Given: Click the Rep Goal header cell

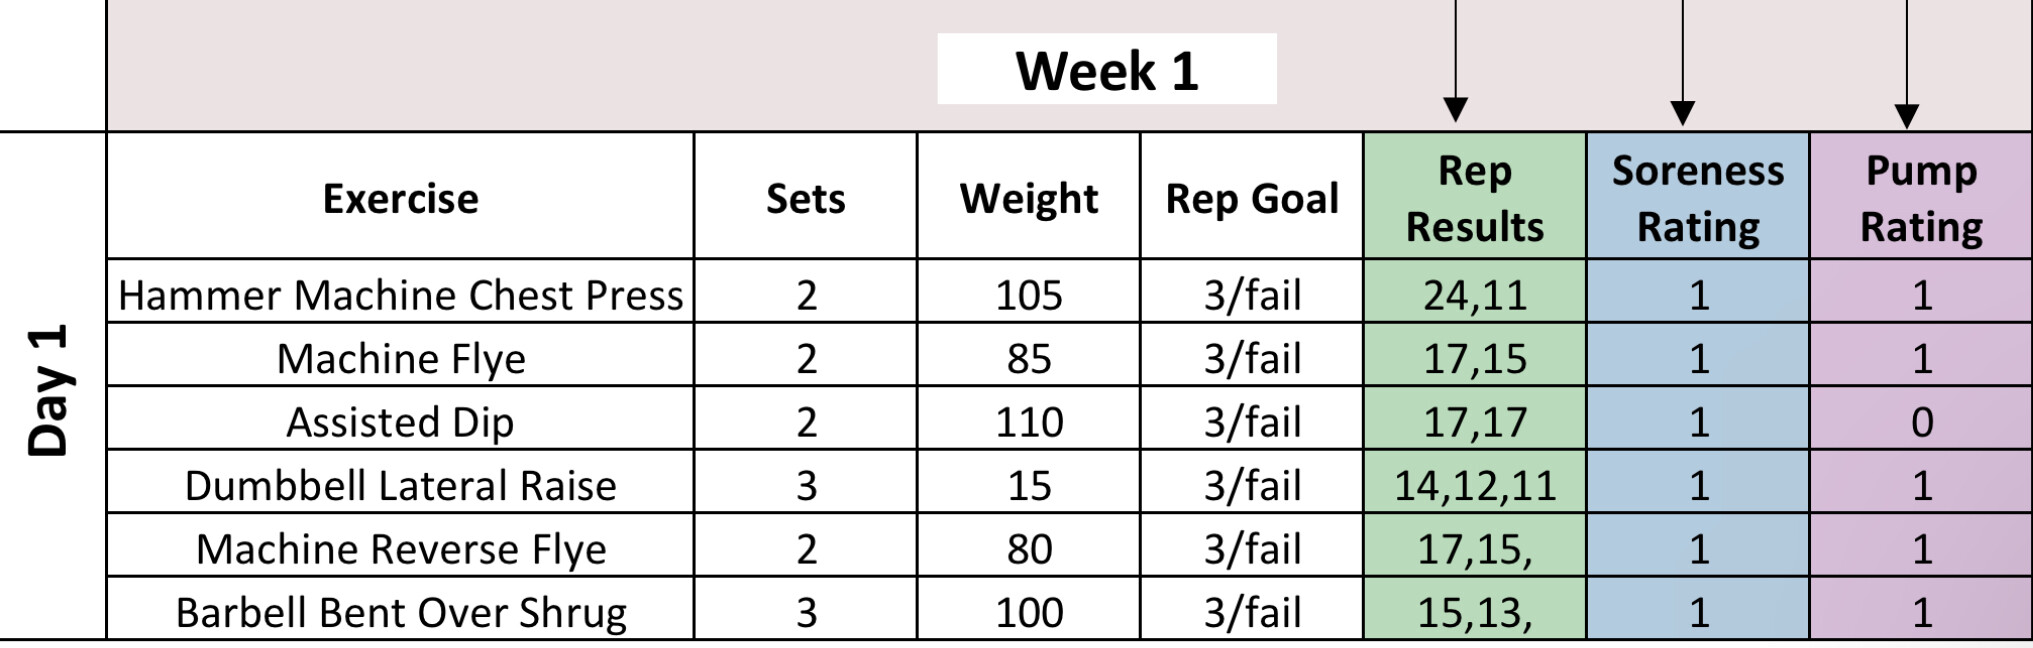Looking at the screenshot, I should click(1251, 198).
